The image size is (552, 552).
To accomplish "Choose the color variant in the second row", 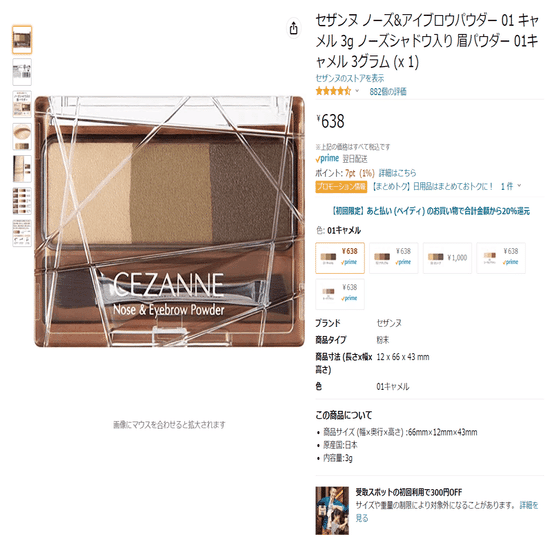I will [340, 294].
